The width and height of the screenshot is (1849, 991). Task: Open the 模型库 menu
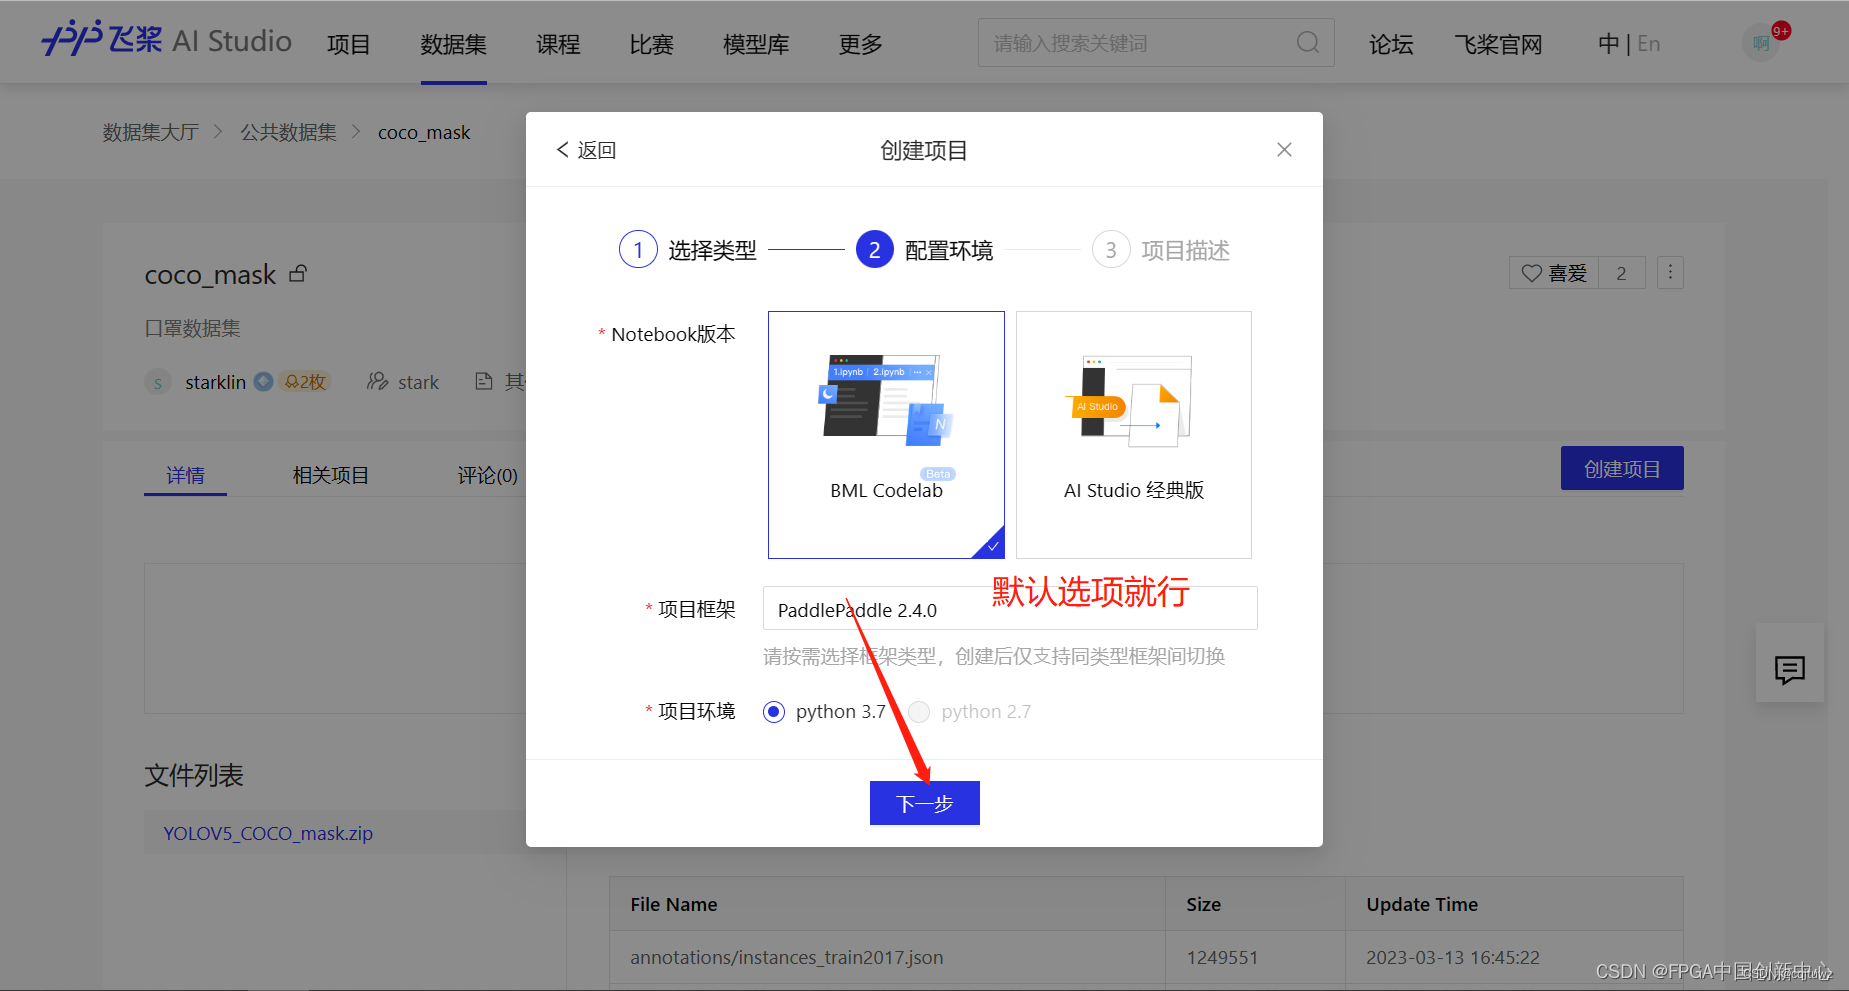pyautogui.click(x=756, y=44)
